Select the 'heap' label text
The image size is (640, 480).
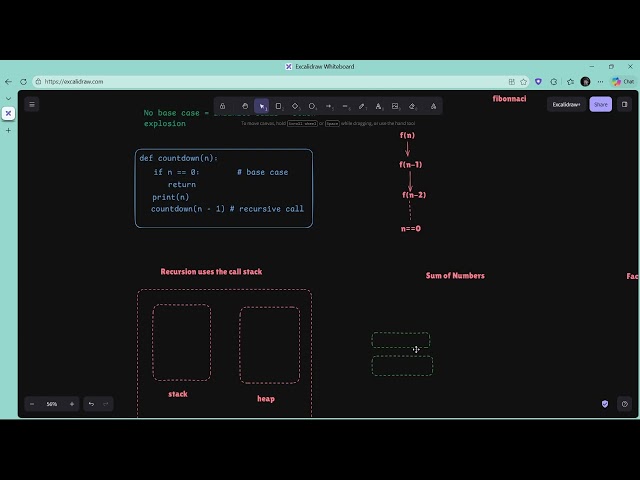266,399
